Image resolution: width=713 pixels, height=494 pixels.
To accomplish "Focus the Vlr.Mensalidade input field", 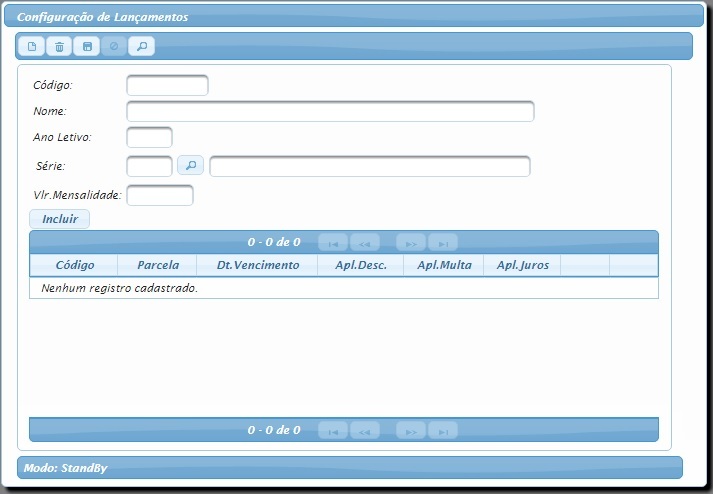I will tap(160, 195).
